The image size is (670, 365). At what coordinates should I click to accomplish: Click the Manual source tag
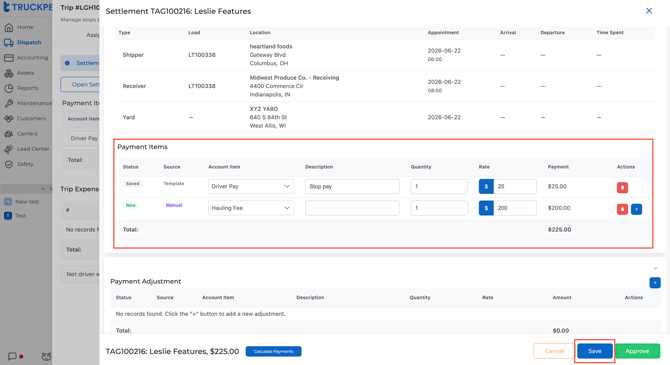pyautogui.click(x=174, y=205)
